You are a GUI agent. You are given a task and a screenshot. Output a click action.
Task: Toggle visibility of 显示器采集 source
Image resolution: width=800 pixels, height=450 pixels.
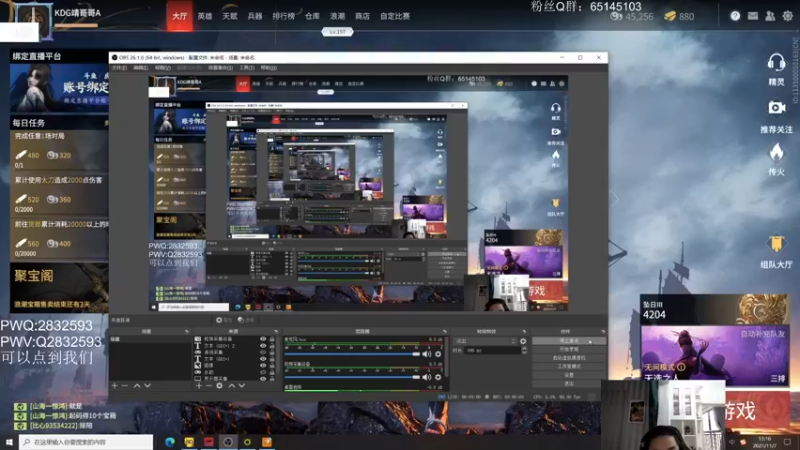tap(263, 379)
